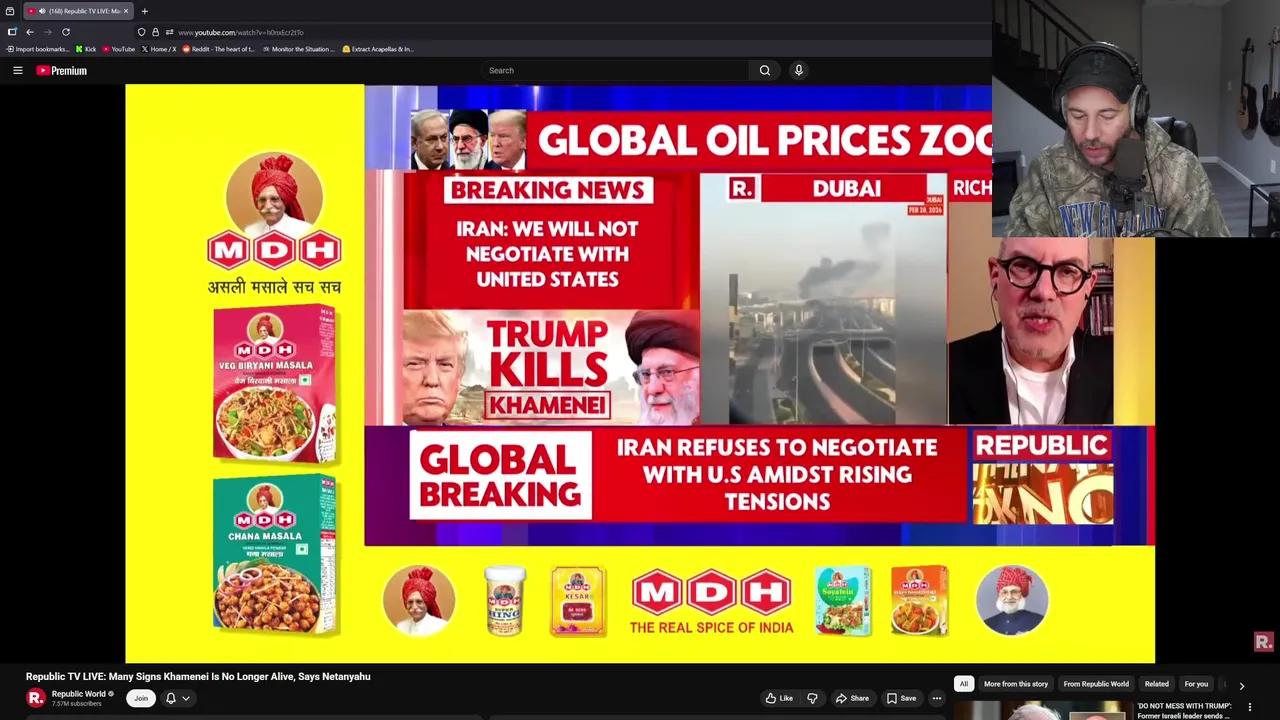Click the Join membership button
The image size is (1280, 720).
point(141,698)
